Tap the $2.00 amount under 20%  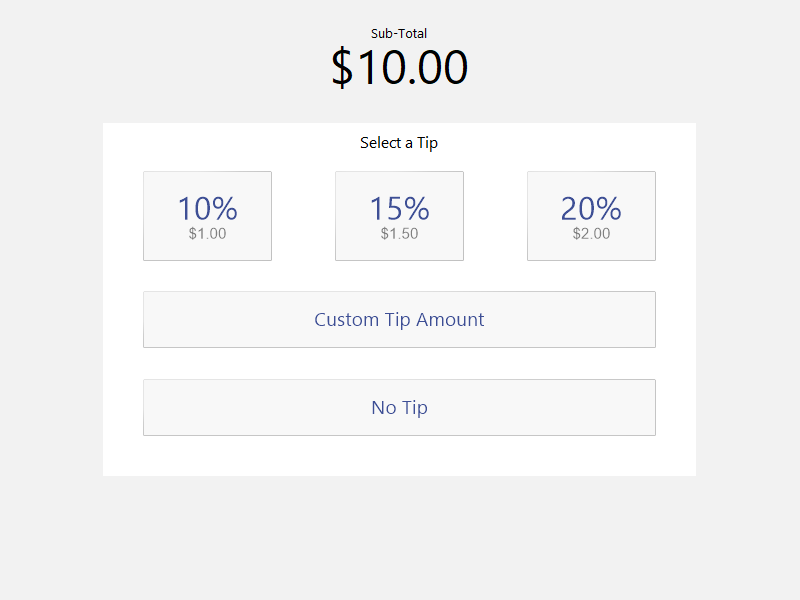591,234
